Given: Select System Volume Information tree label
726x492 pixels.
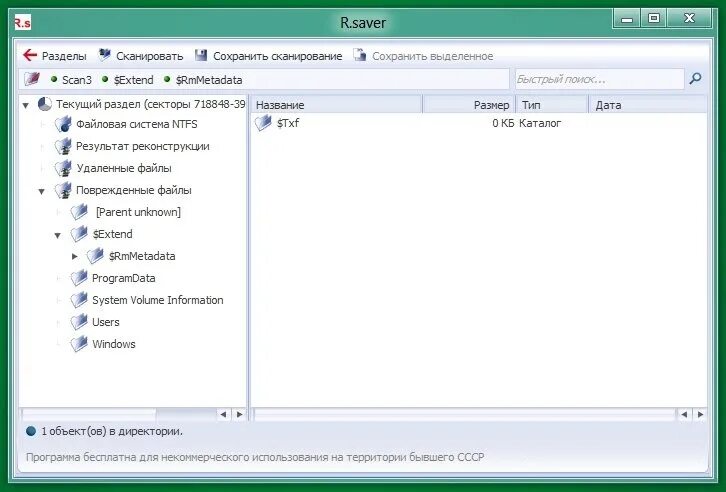Looking at the screenshot, I should pos(157,300).
